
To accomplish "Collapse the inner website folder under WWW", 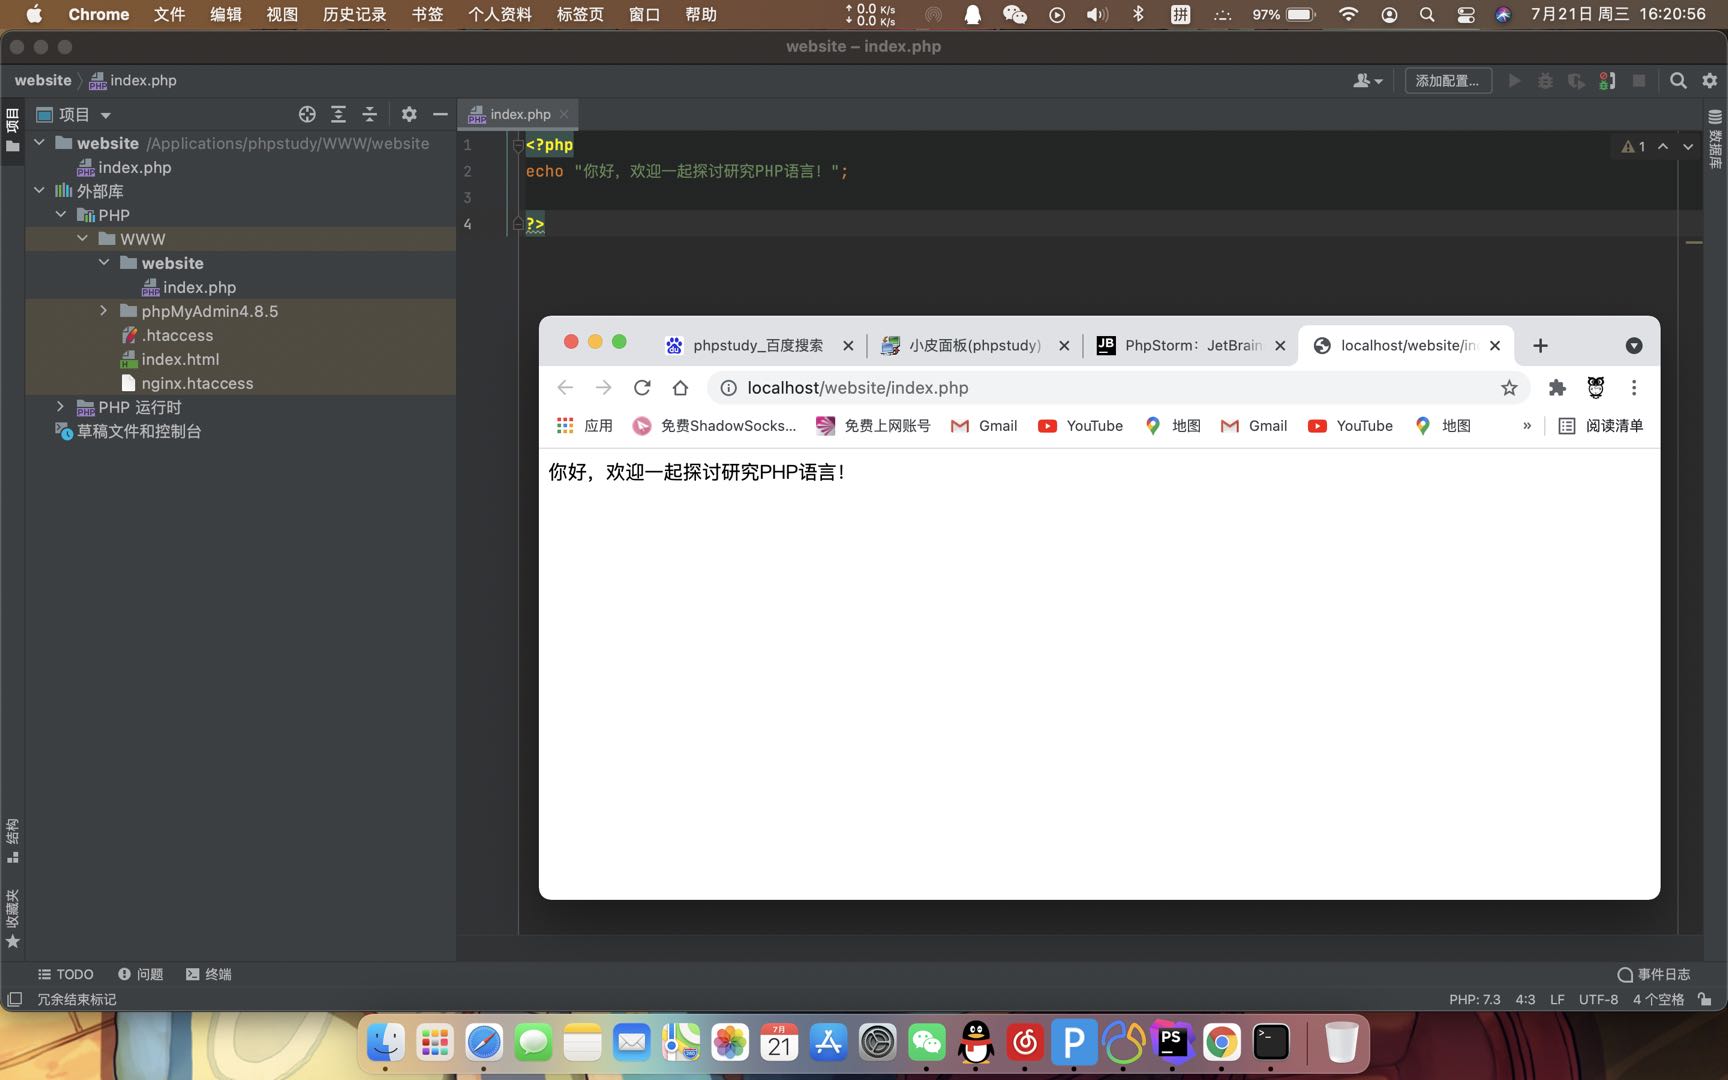I will pyautogui.click(x=104, y=263).
